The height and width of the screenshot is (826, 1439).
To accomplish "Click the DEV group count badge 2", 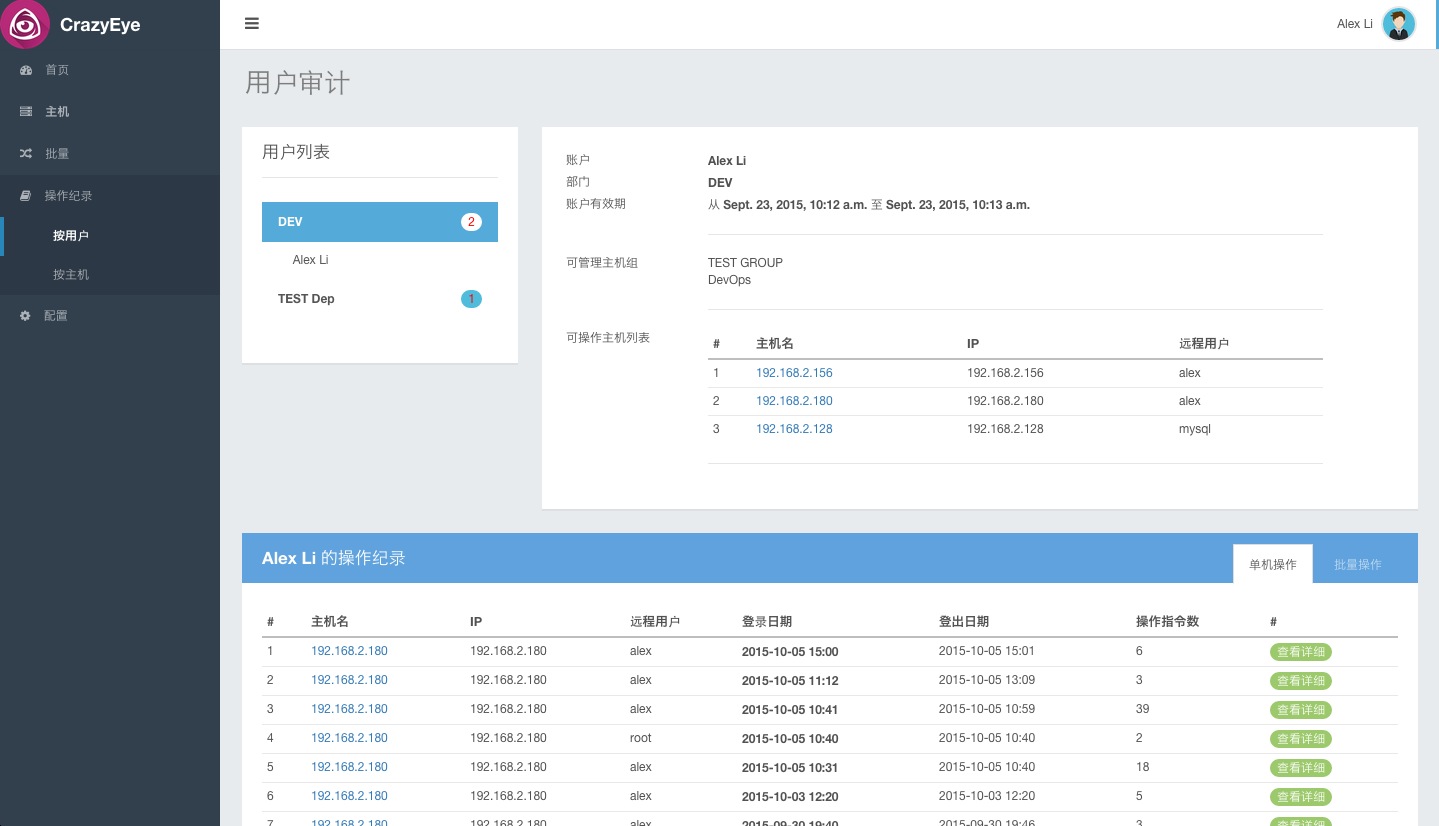I will tap(471, 222).
